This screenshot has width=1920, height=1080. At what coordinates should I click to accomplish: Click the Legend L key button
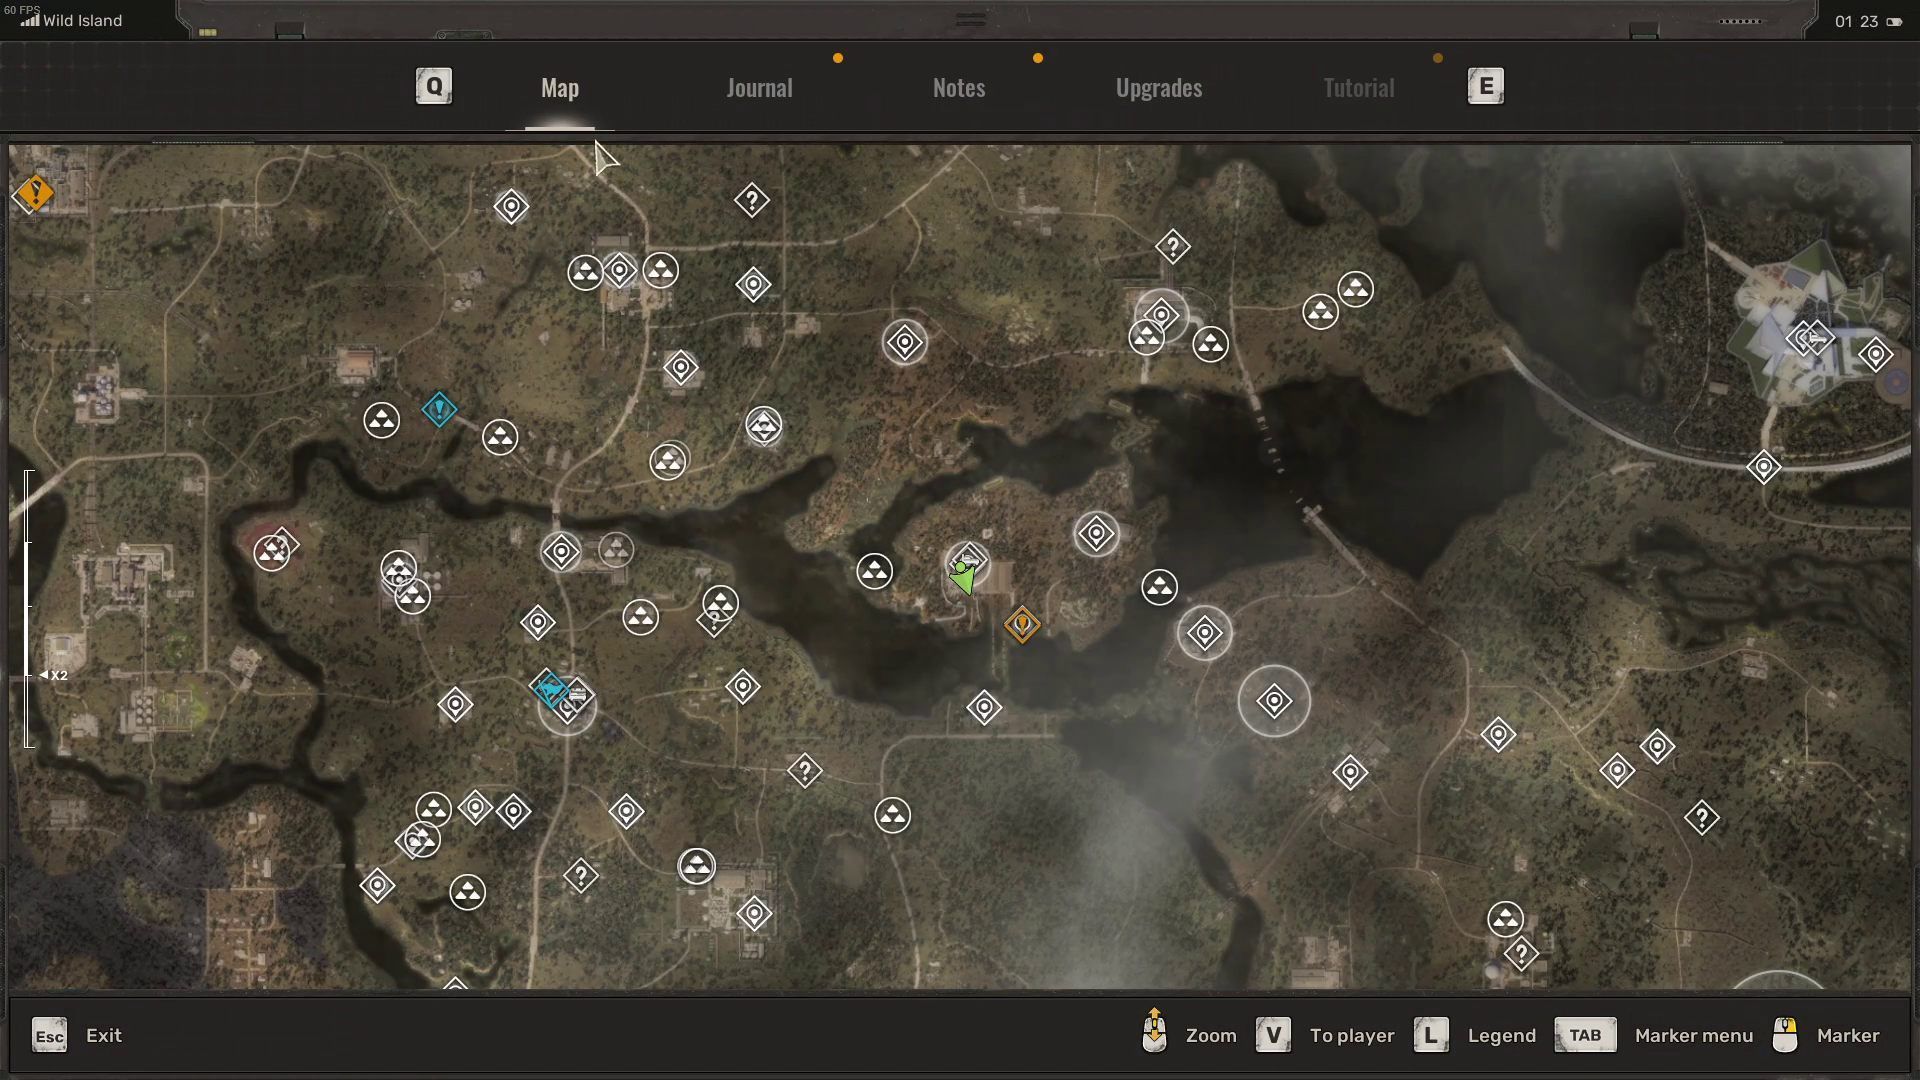[1431, 1035]
